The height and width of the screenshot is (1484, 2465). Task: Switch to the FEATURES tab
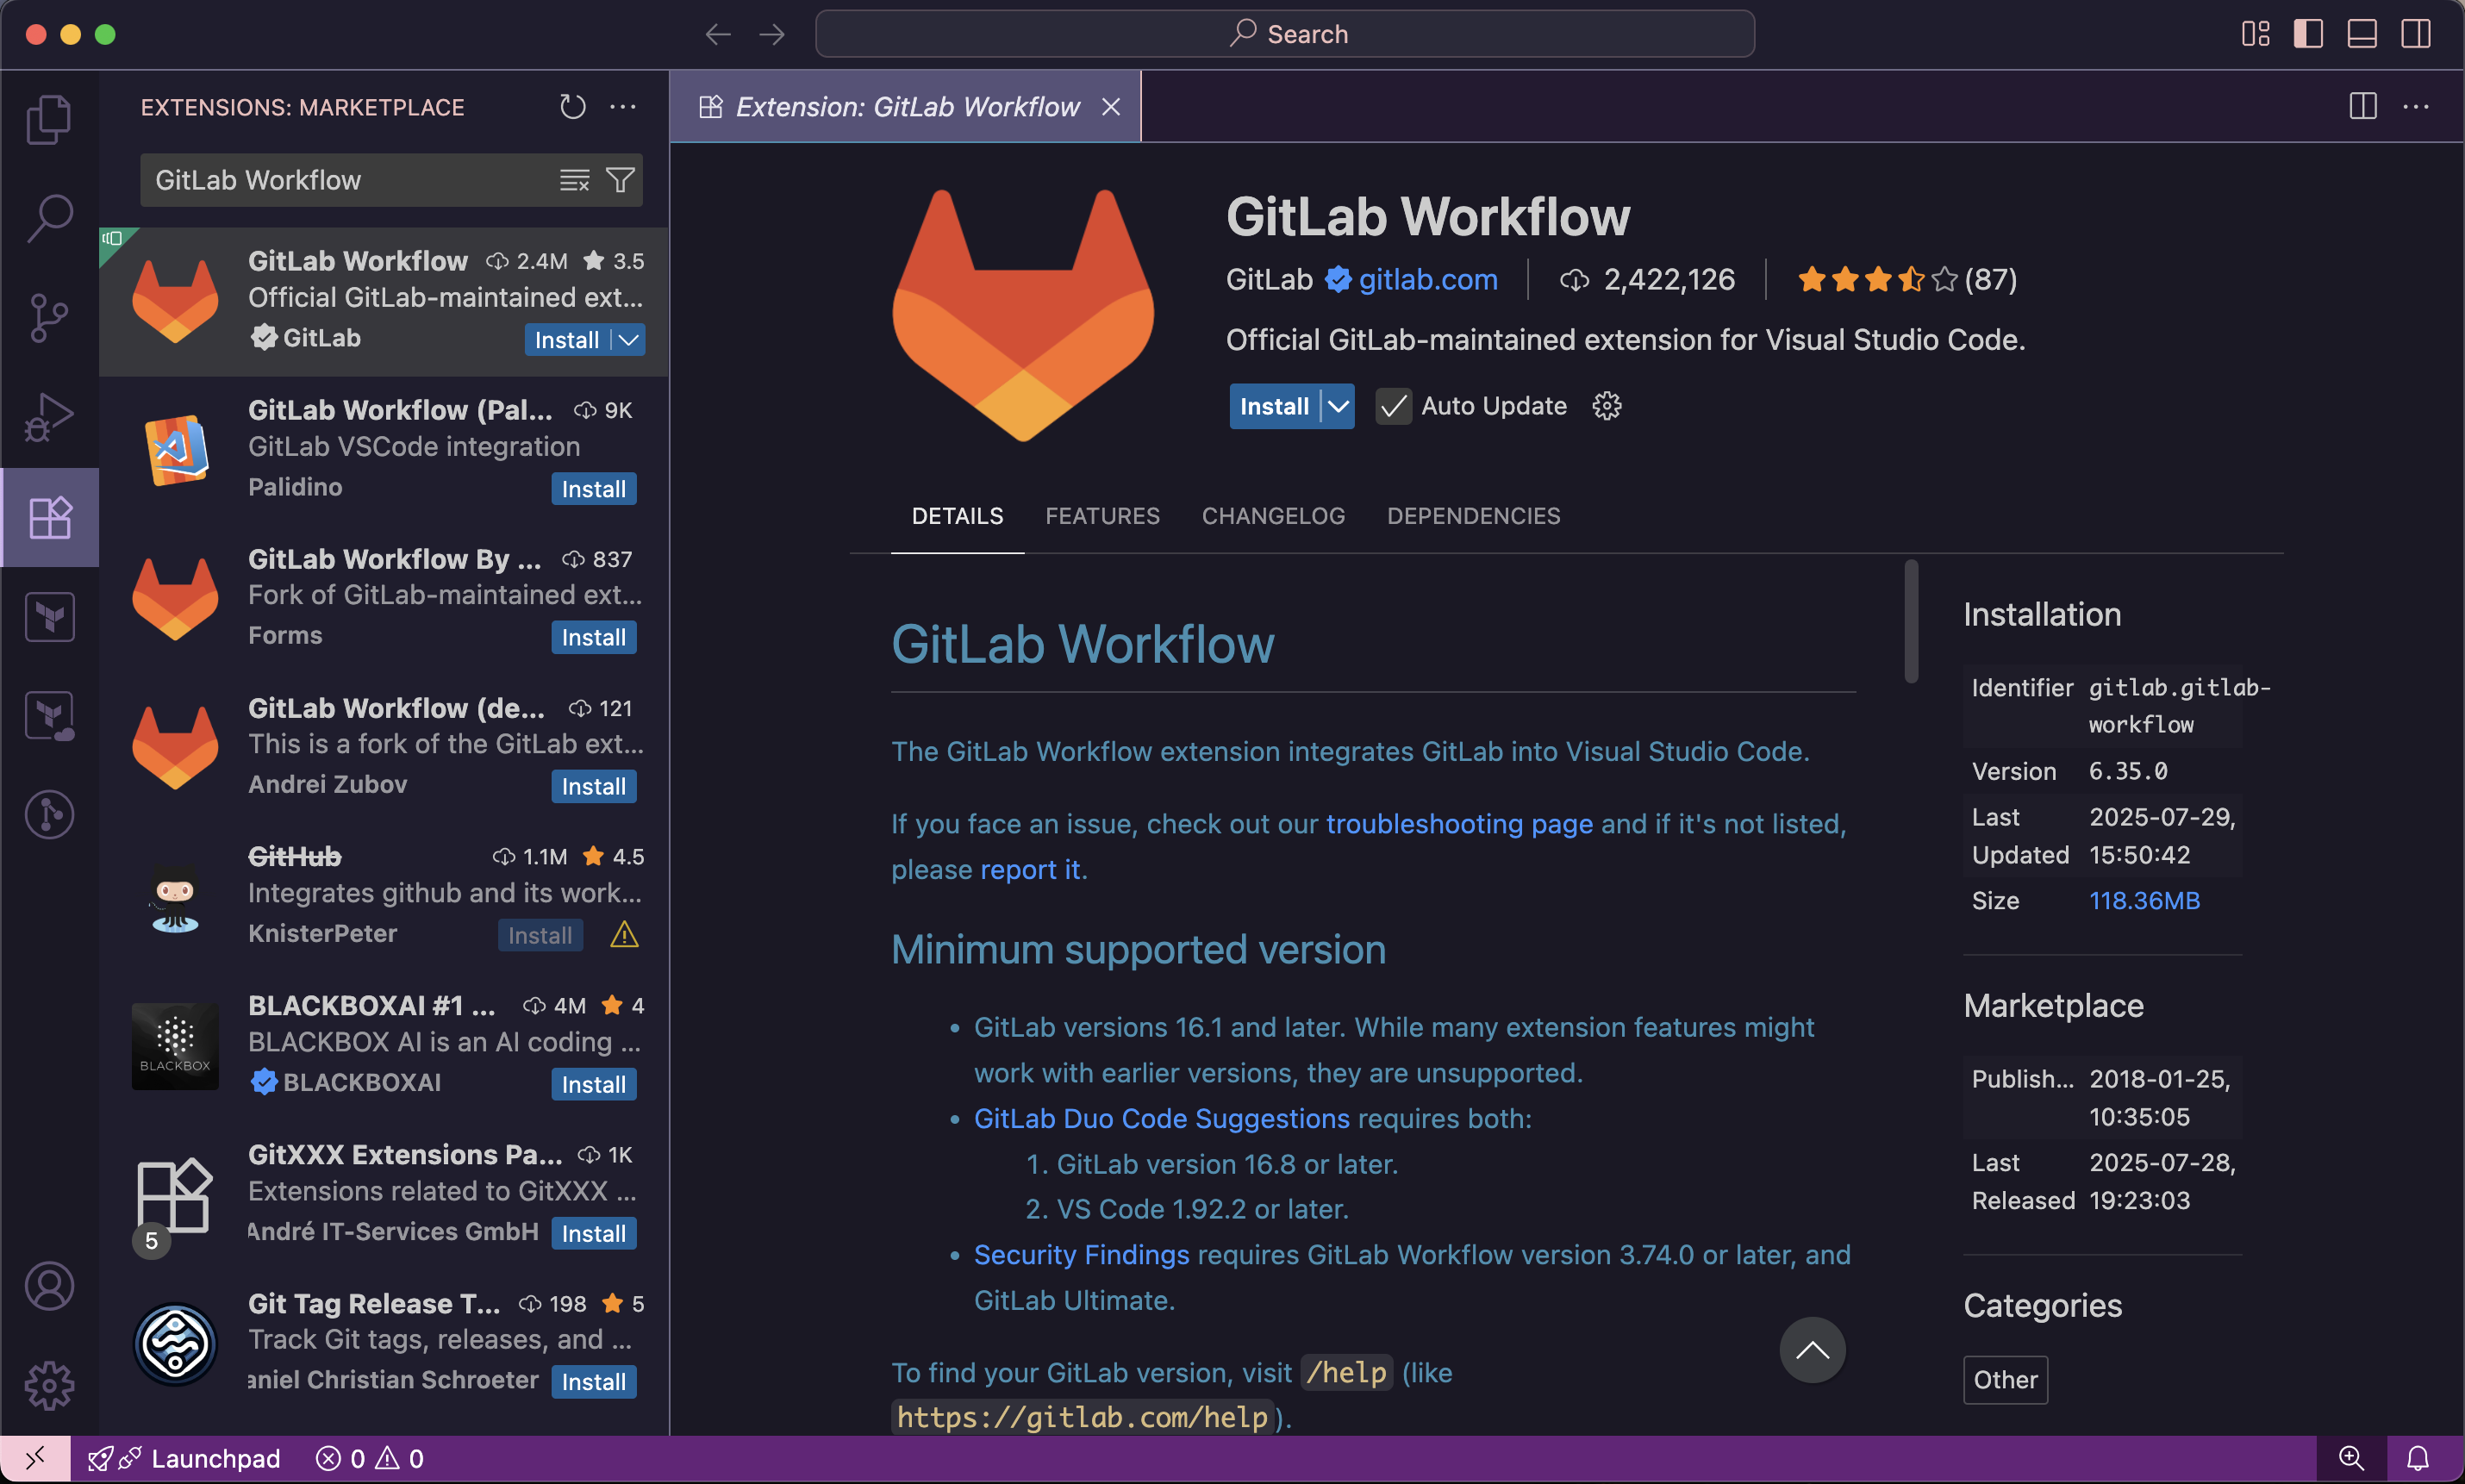pyautogui.click(x=1102, y=515)
